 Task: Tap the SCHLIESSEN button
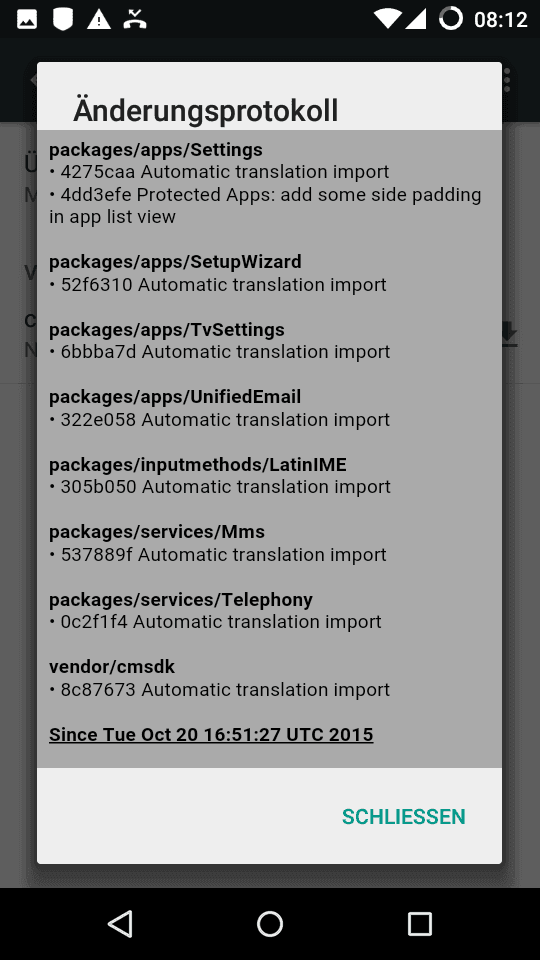(x=403, y=816)
